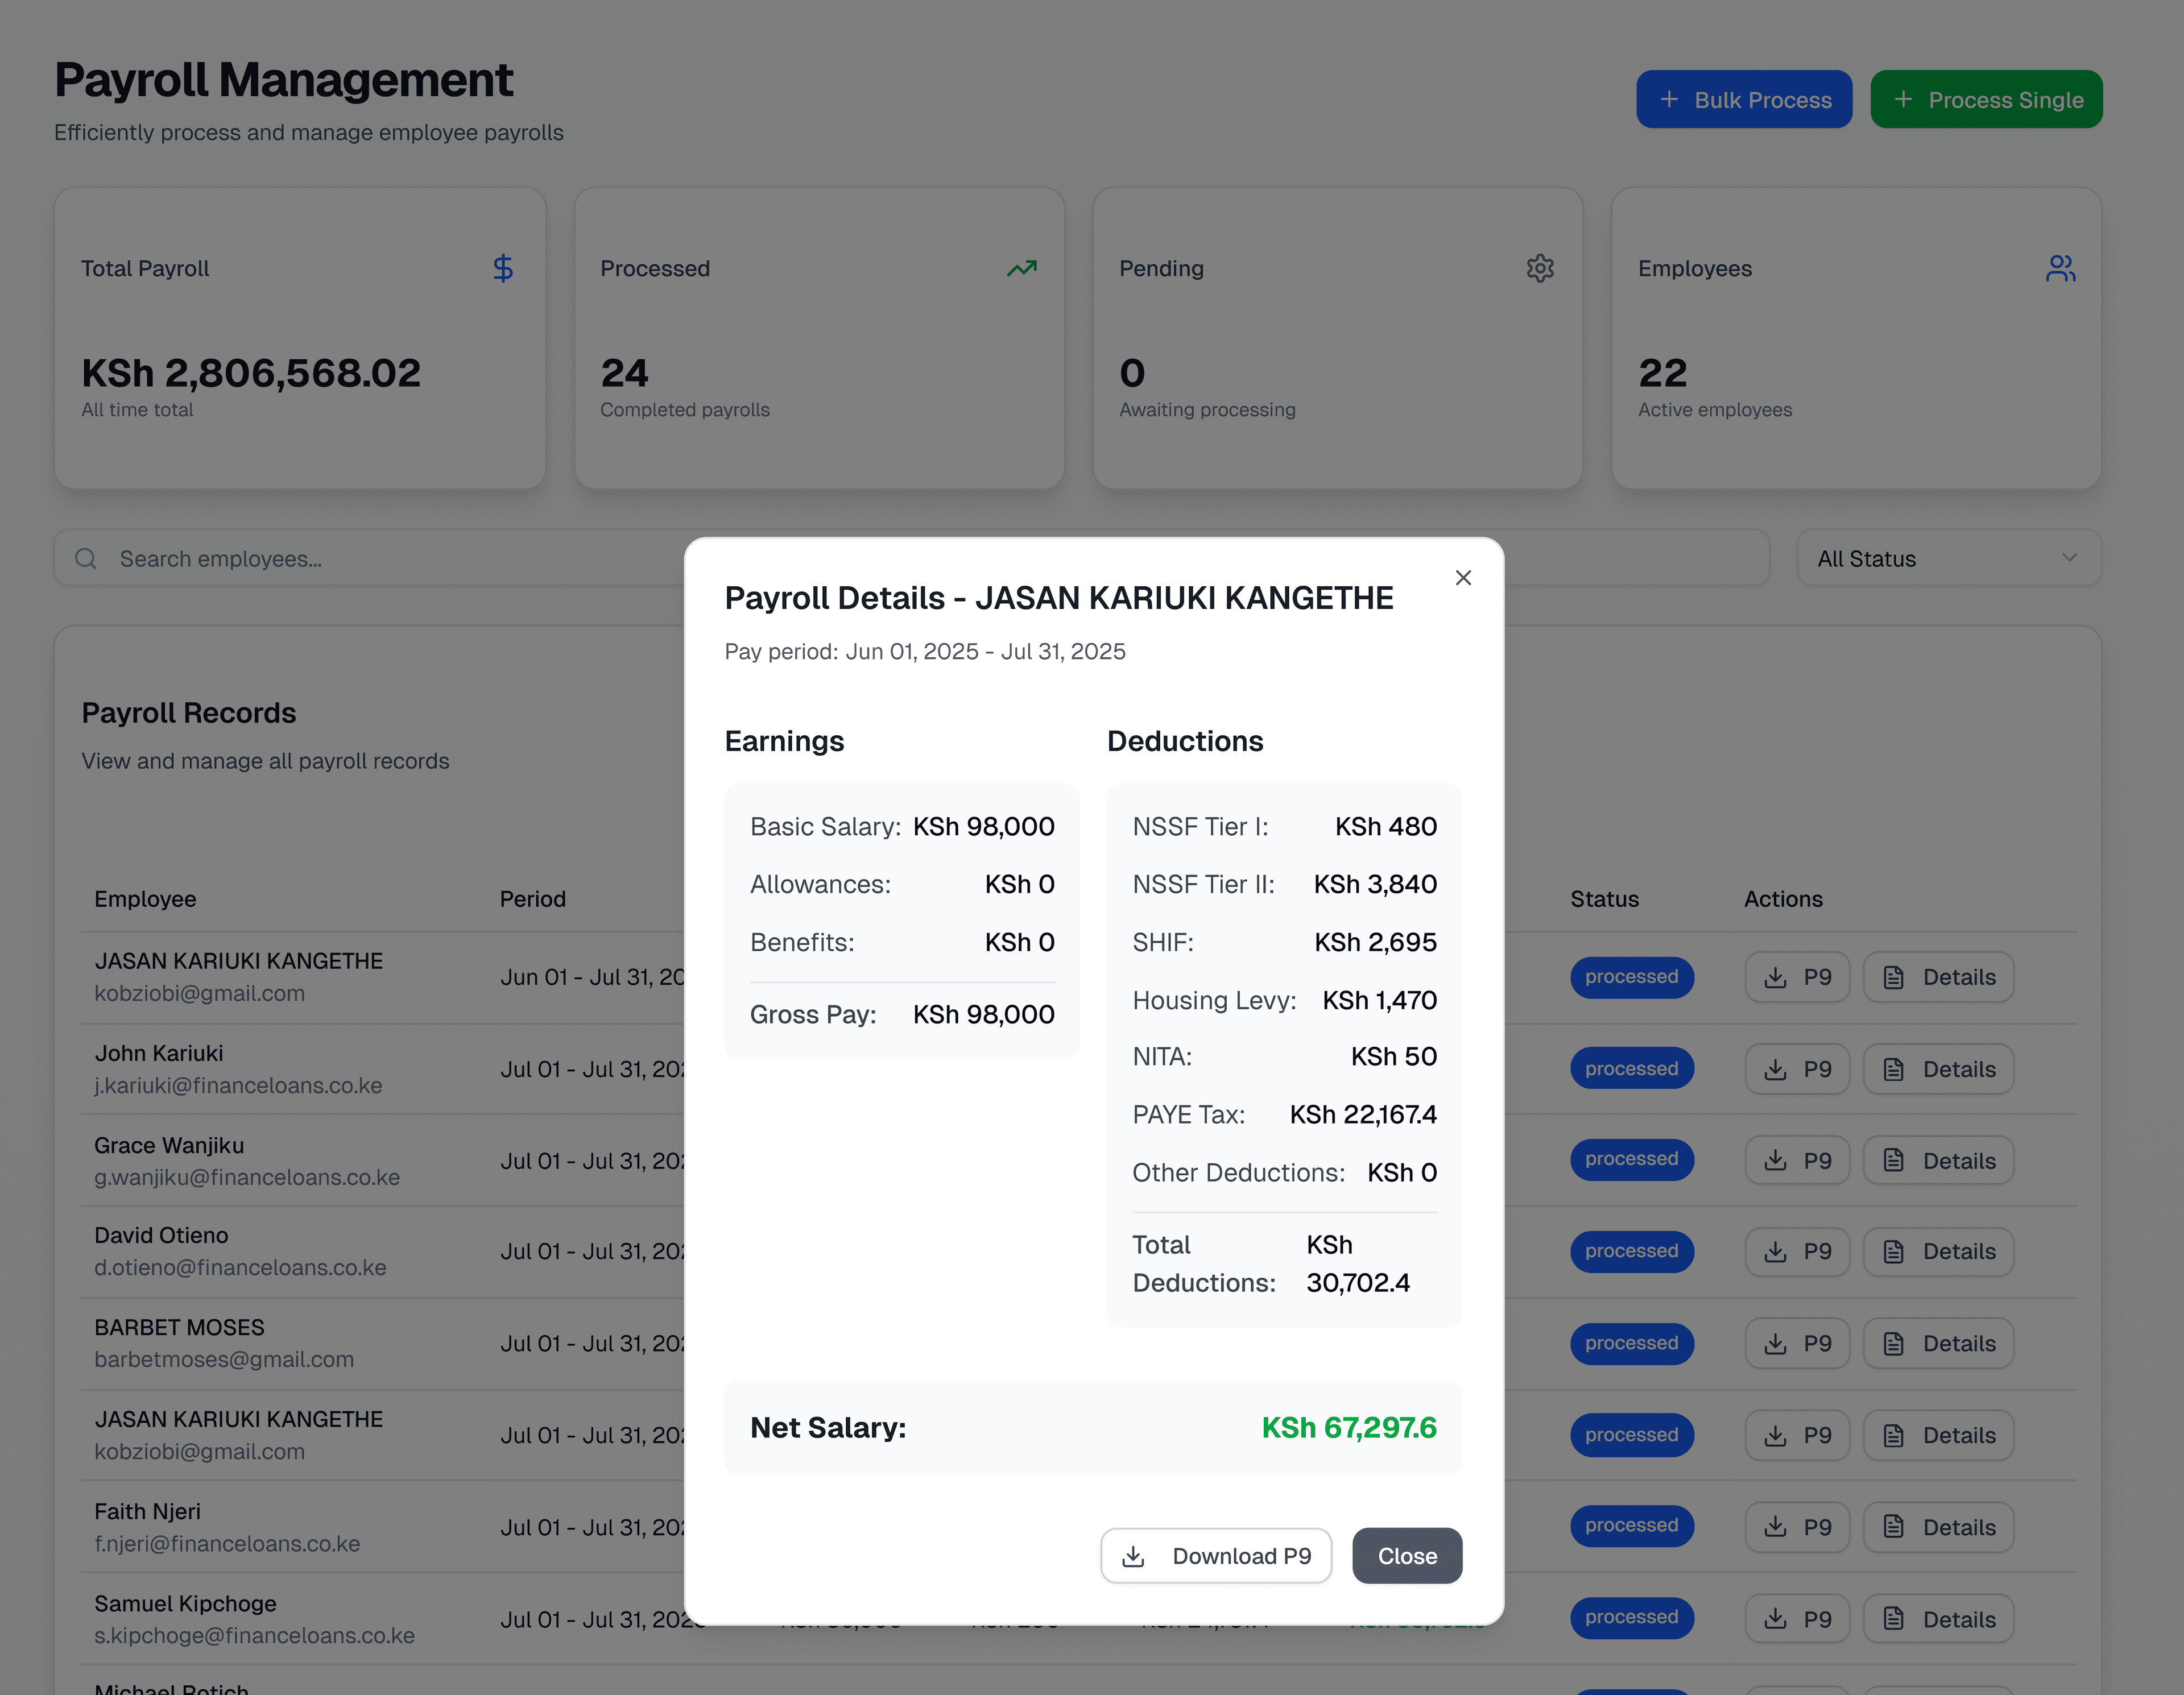Image resolution: width=2184 pixels, height=1695 pixels.
Task: Click processed badge for John Kariuki
Action: 1632,1069
